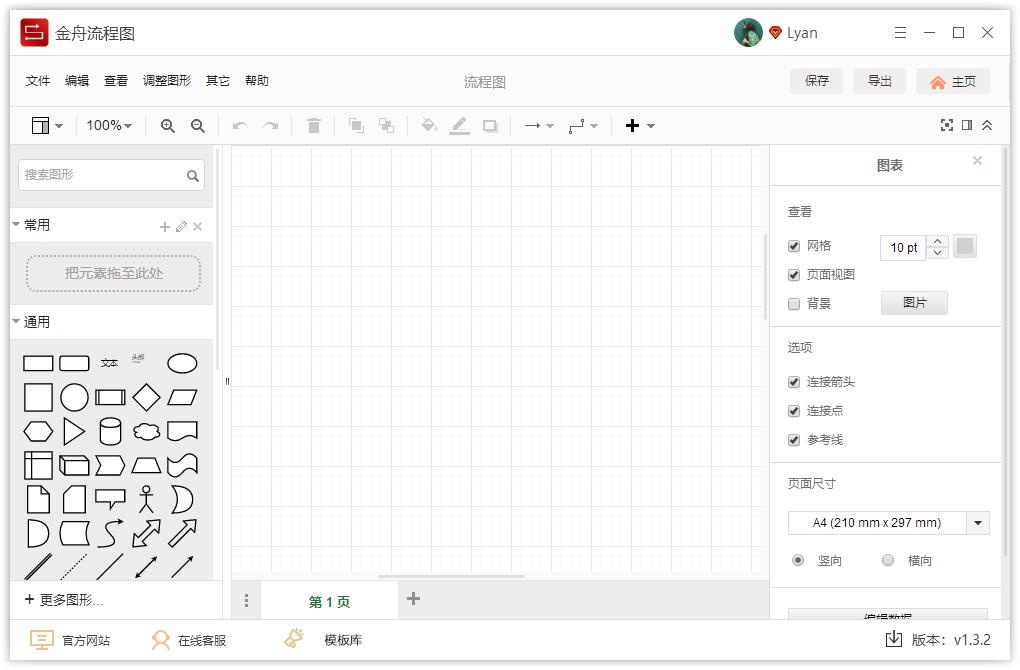The height and width of the screenshot is (670, 1020).
Task: Click the delete trash icon in the toolbar
Action: pos(314,125)
